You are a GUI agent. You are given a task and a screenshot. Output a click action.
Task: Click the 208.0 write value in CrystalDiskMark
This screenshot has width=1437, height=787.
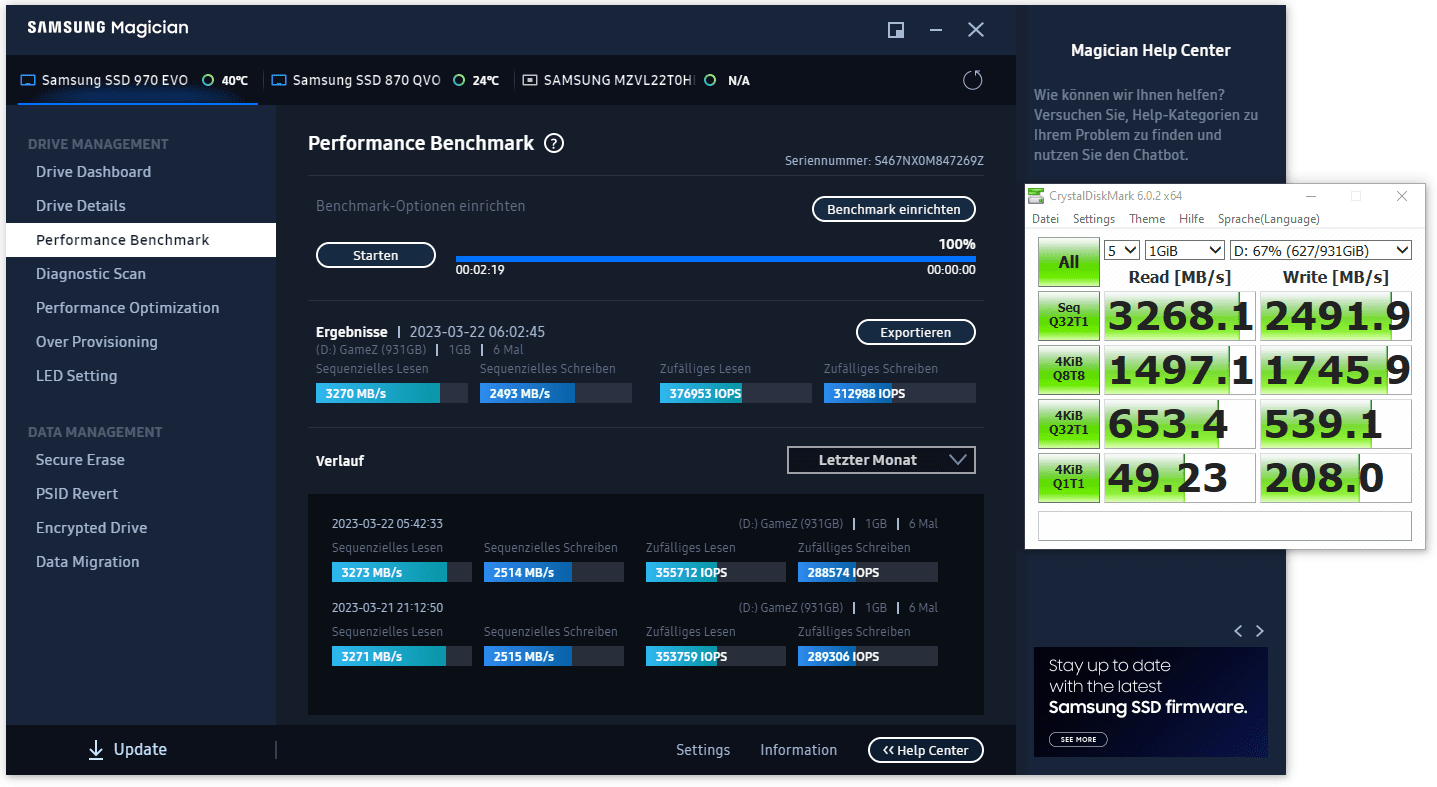pyautogui.click(x=1336, y=478)
